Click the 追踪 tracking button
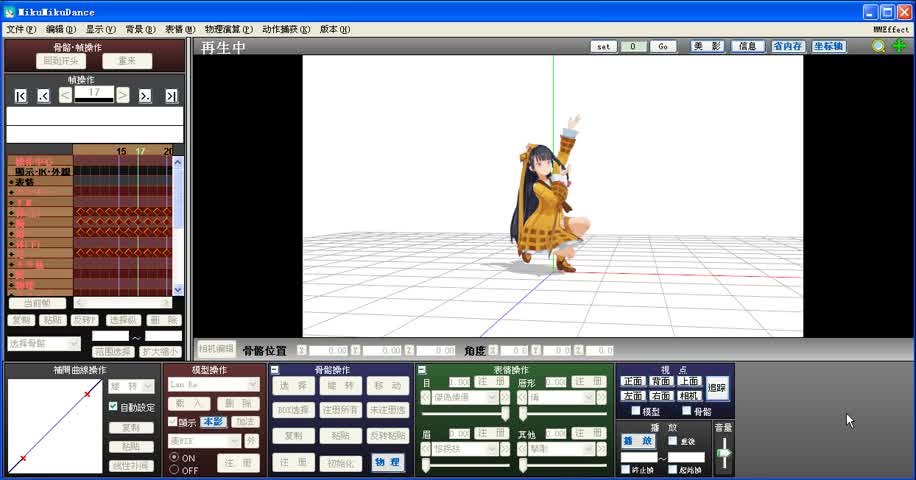This screenshot has width=916, height=480. [x=717, y=388]
